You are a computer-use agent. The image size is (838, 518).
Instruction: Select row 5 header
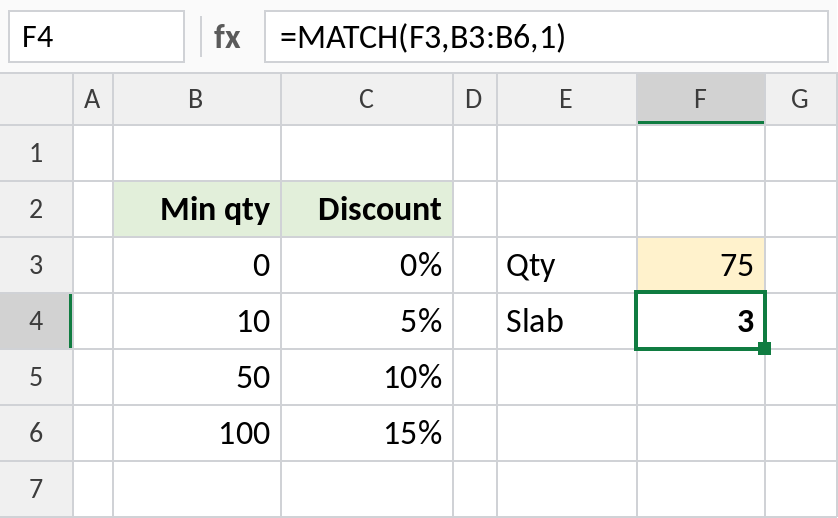click(36, 377)
